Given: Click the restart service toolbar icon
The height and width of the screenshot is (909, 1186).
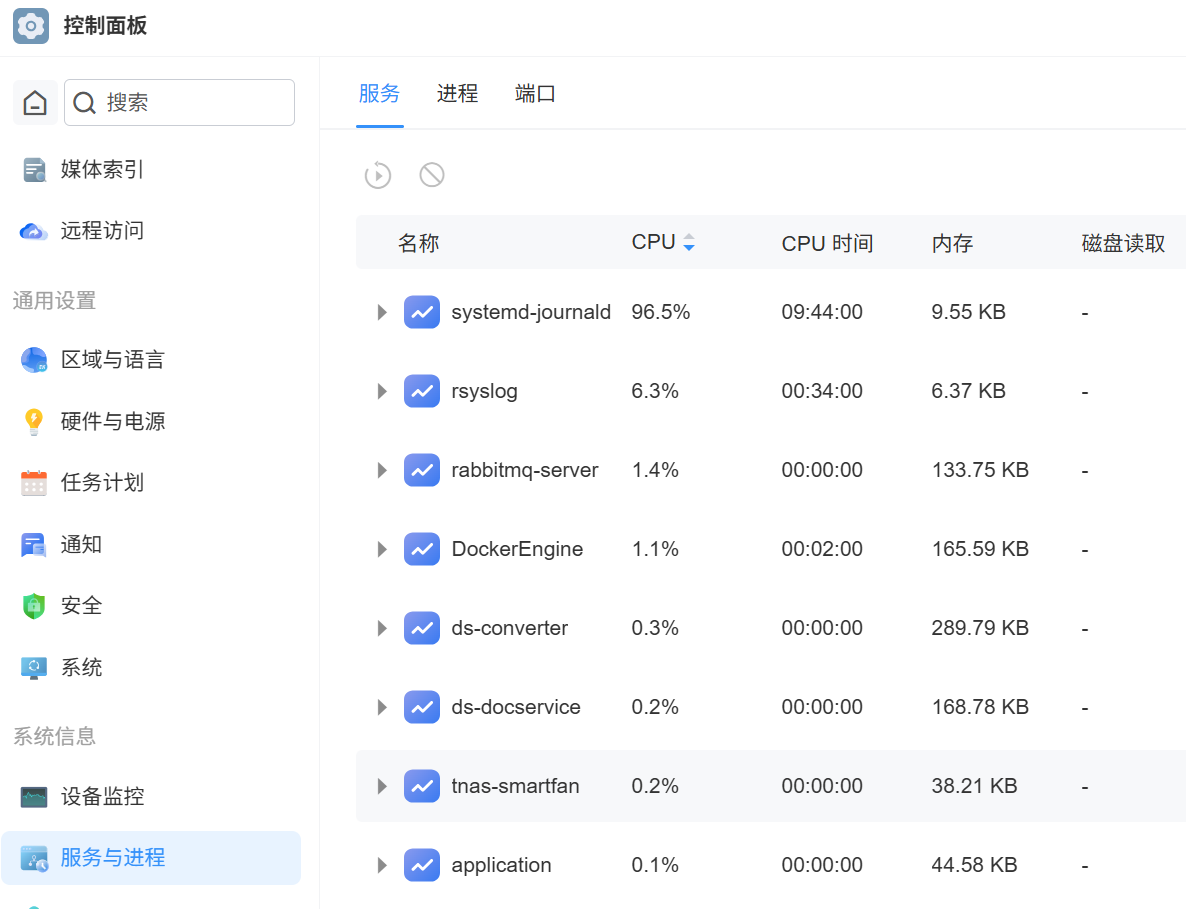Looking at the screenshot, I should 378,175.
